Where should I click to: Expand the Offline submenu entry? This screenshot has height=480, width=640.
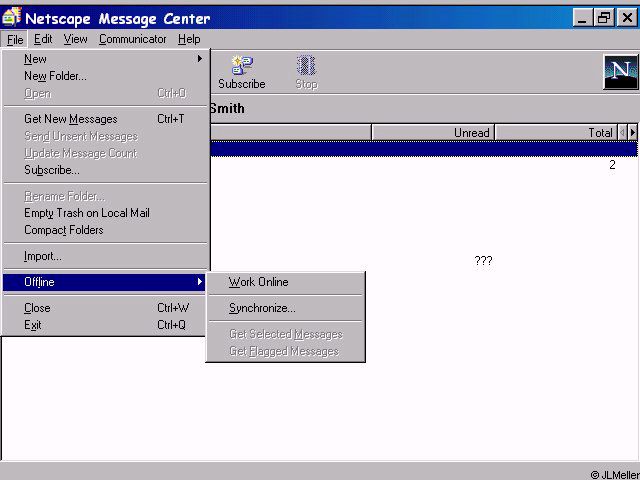(104, 282)
